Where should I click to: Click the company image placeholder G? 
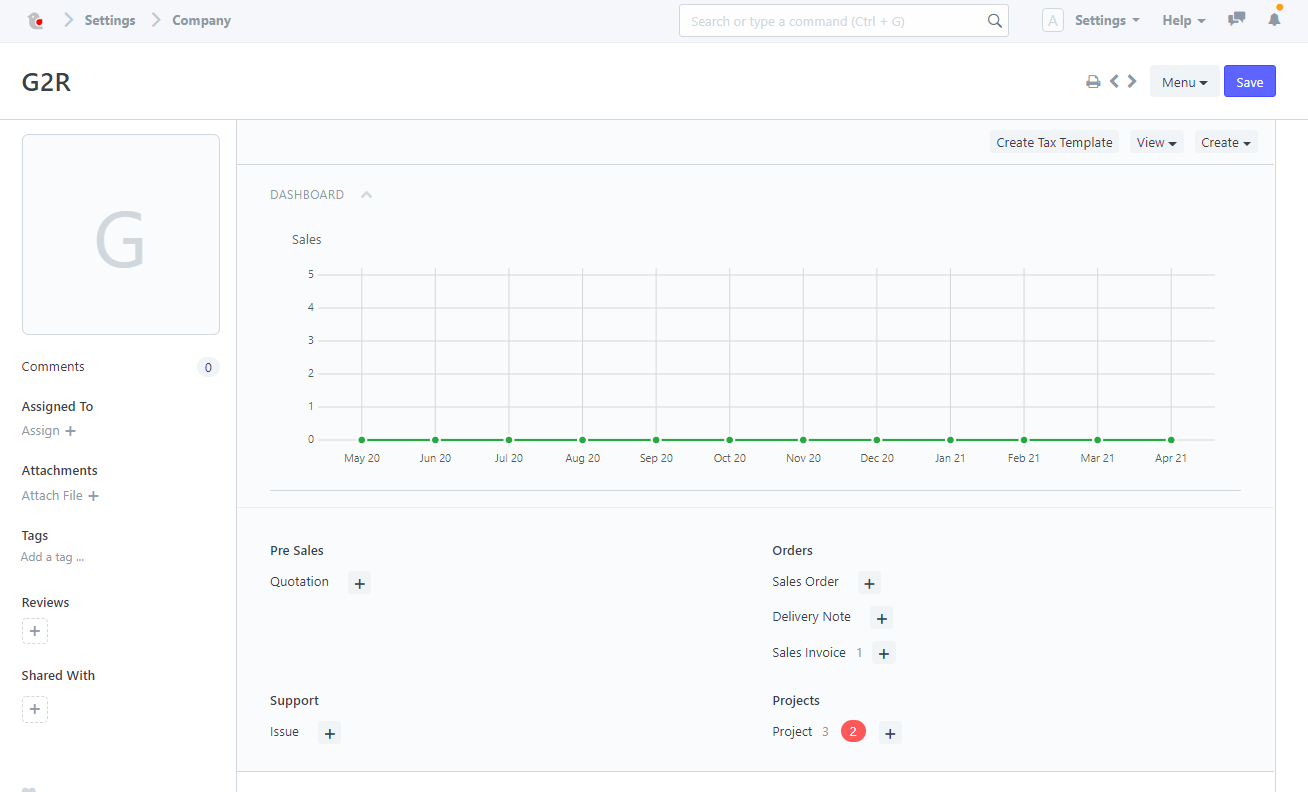(x=121, y=234)
